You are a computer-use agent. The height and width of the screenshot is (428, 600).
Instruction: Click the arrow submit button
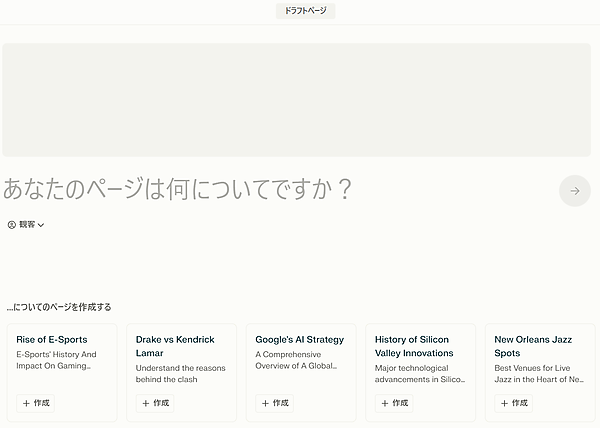pyautogui.click(x=574, y=190)
